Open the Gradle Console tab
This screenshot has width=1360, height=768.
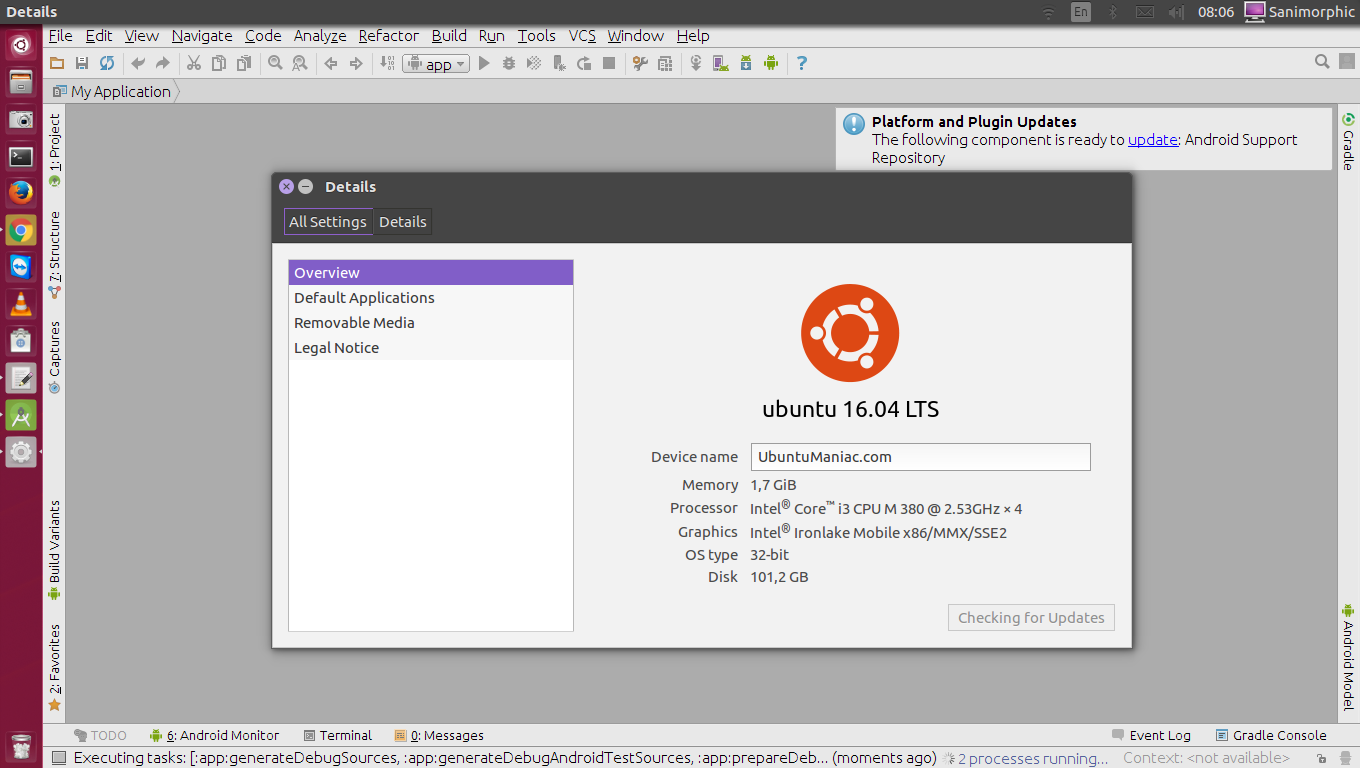coord(1271,735)
